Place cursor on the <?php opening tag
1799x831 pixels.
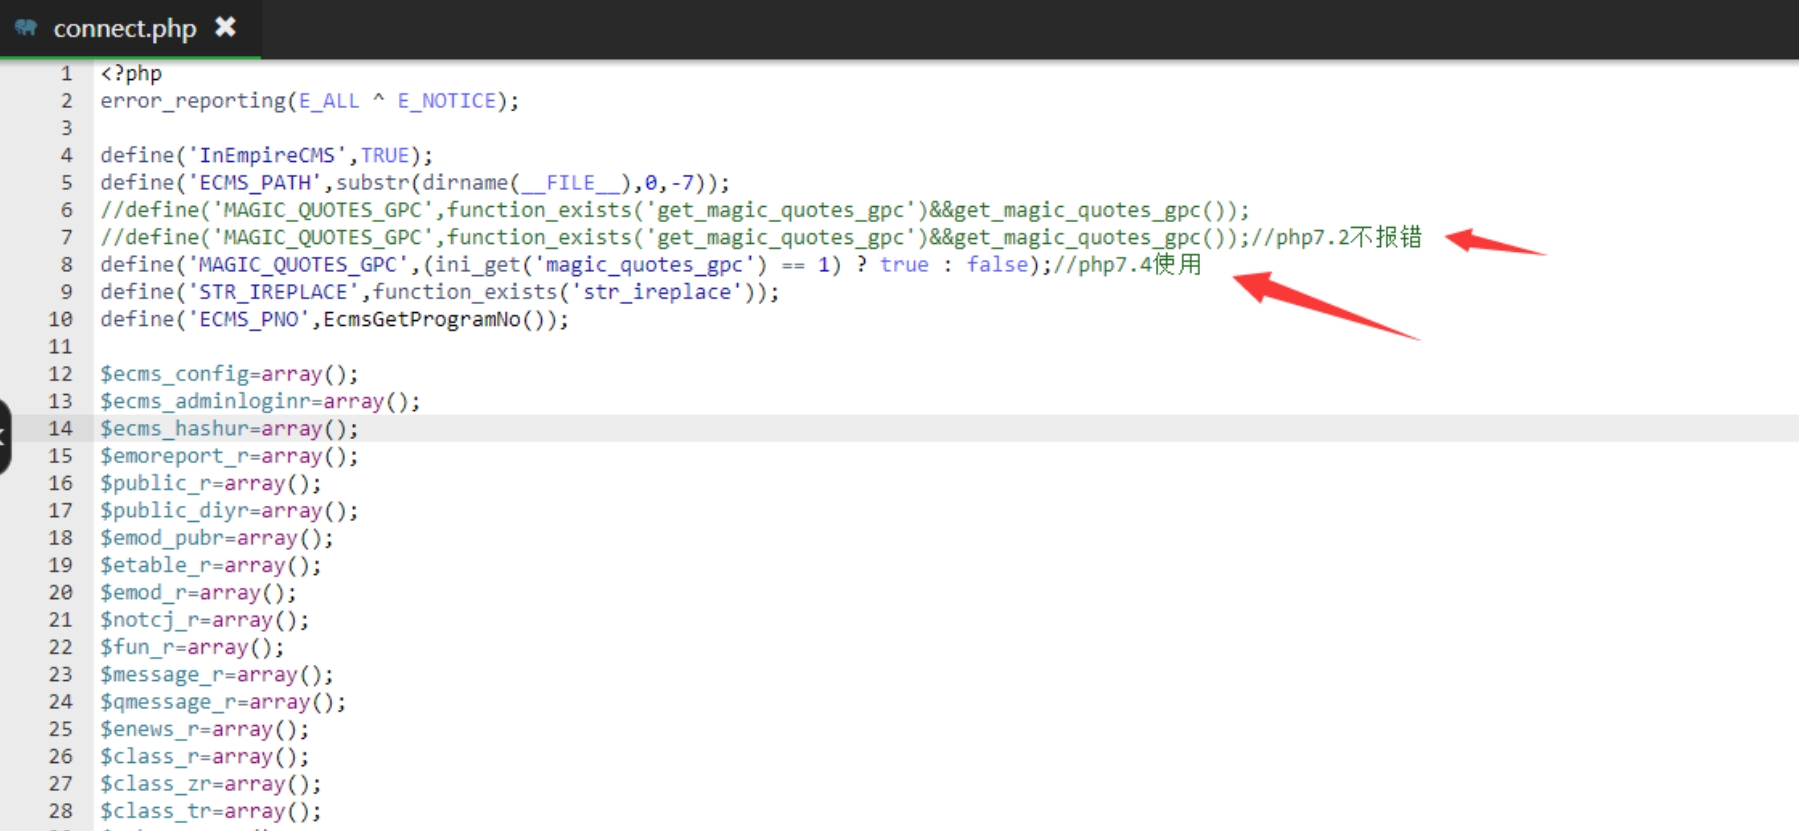(x=131, y=73)
